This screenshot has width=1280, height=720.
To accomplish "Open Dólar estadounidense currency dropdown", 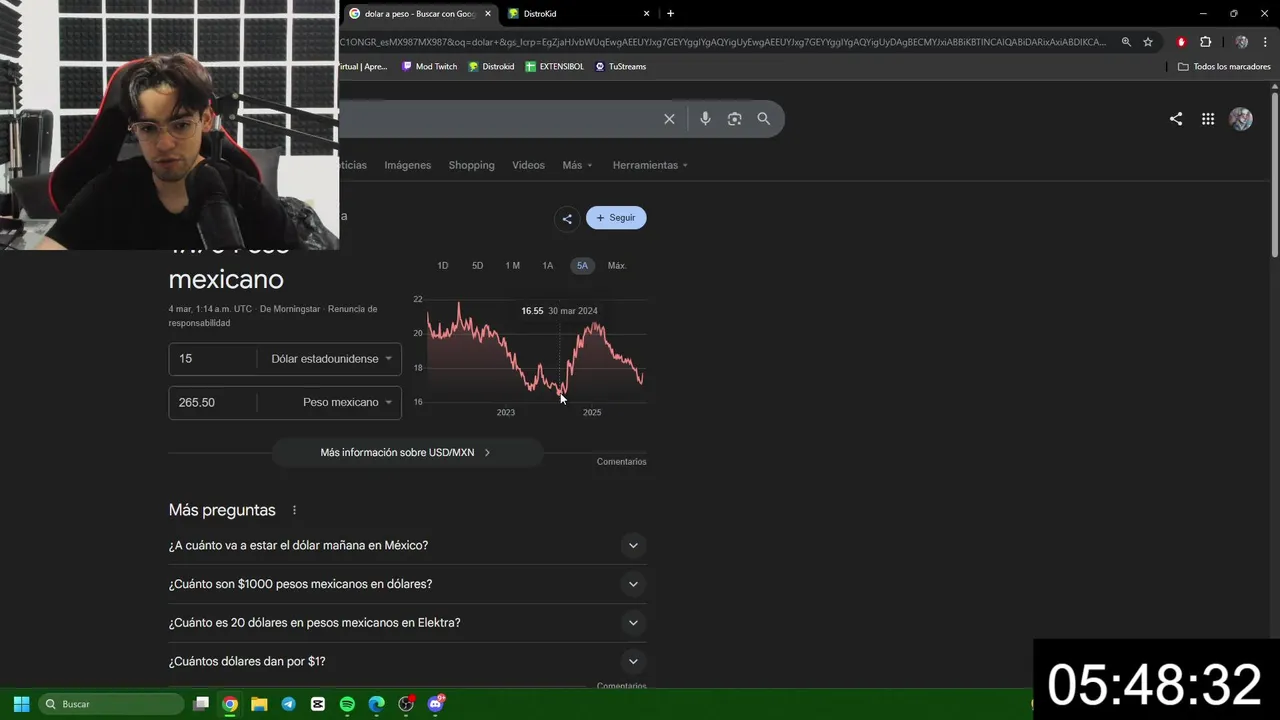I will (331, 359).
